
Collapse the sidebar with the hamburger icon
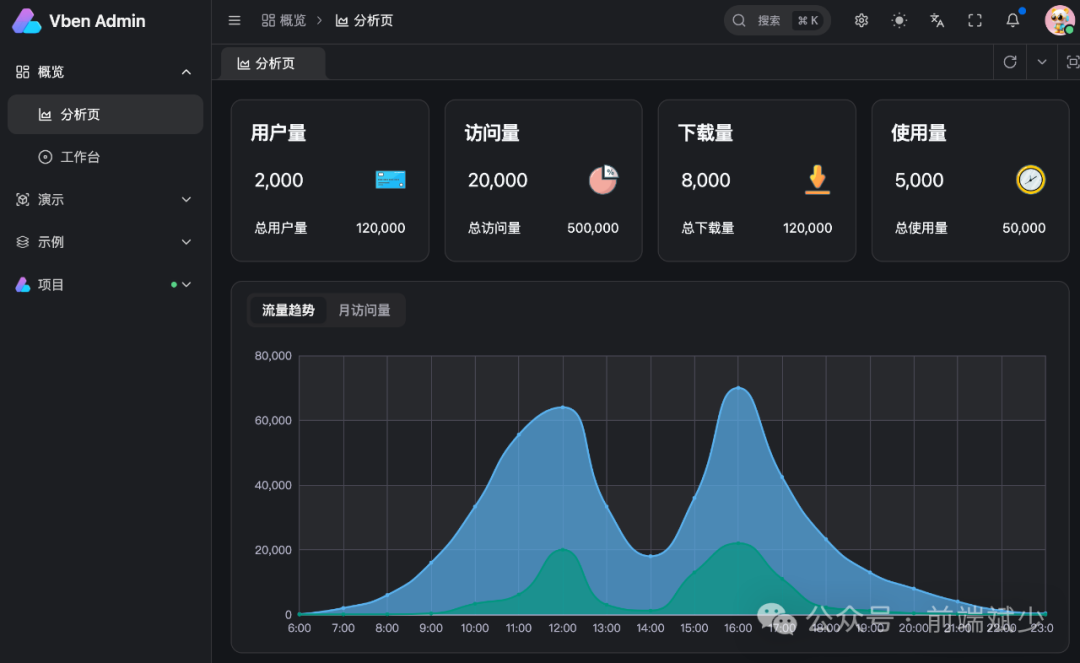[234, 20]
